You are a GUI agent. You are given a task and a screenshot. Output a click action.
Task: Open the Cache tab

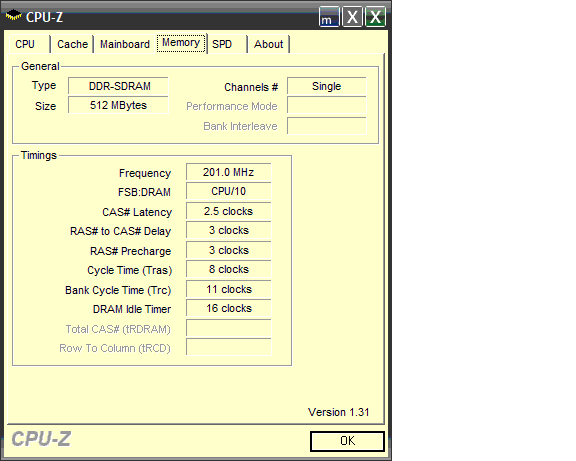72,44
